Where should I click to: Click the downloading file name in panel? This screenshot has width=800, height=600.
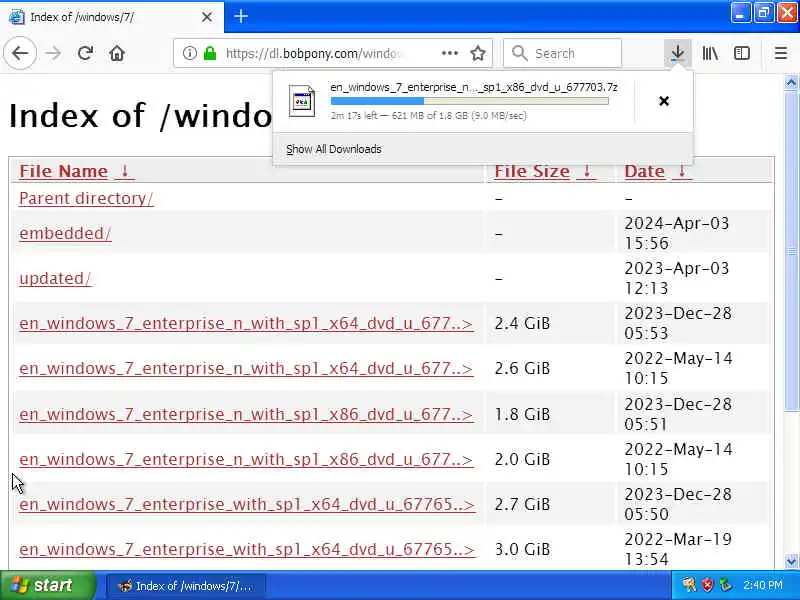click(474, 87)
